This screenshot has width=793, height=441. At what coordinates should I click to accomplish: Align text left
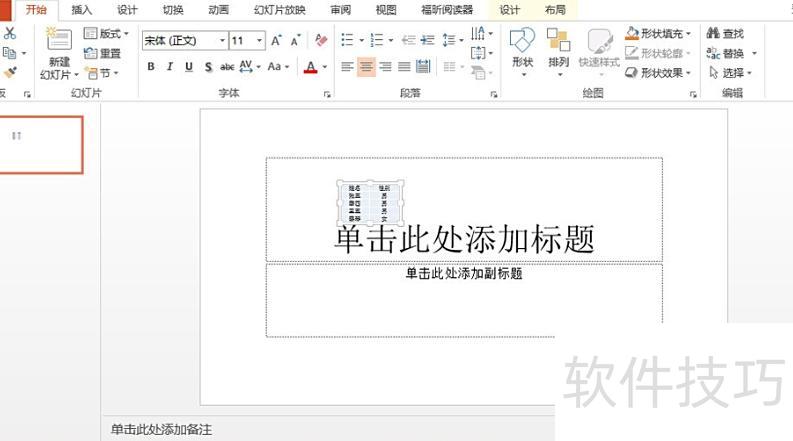(x=347, y=66)
